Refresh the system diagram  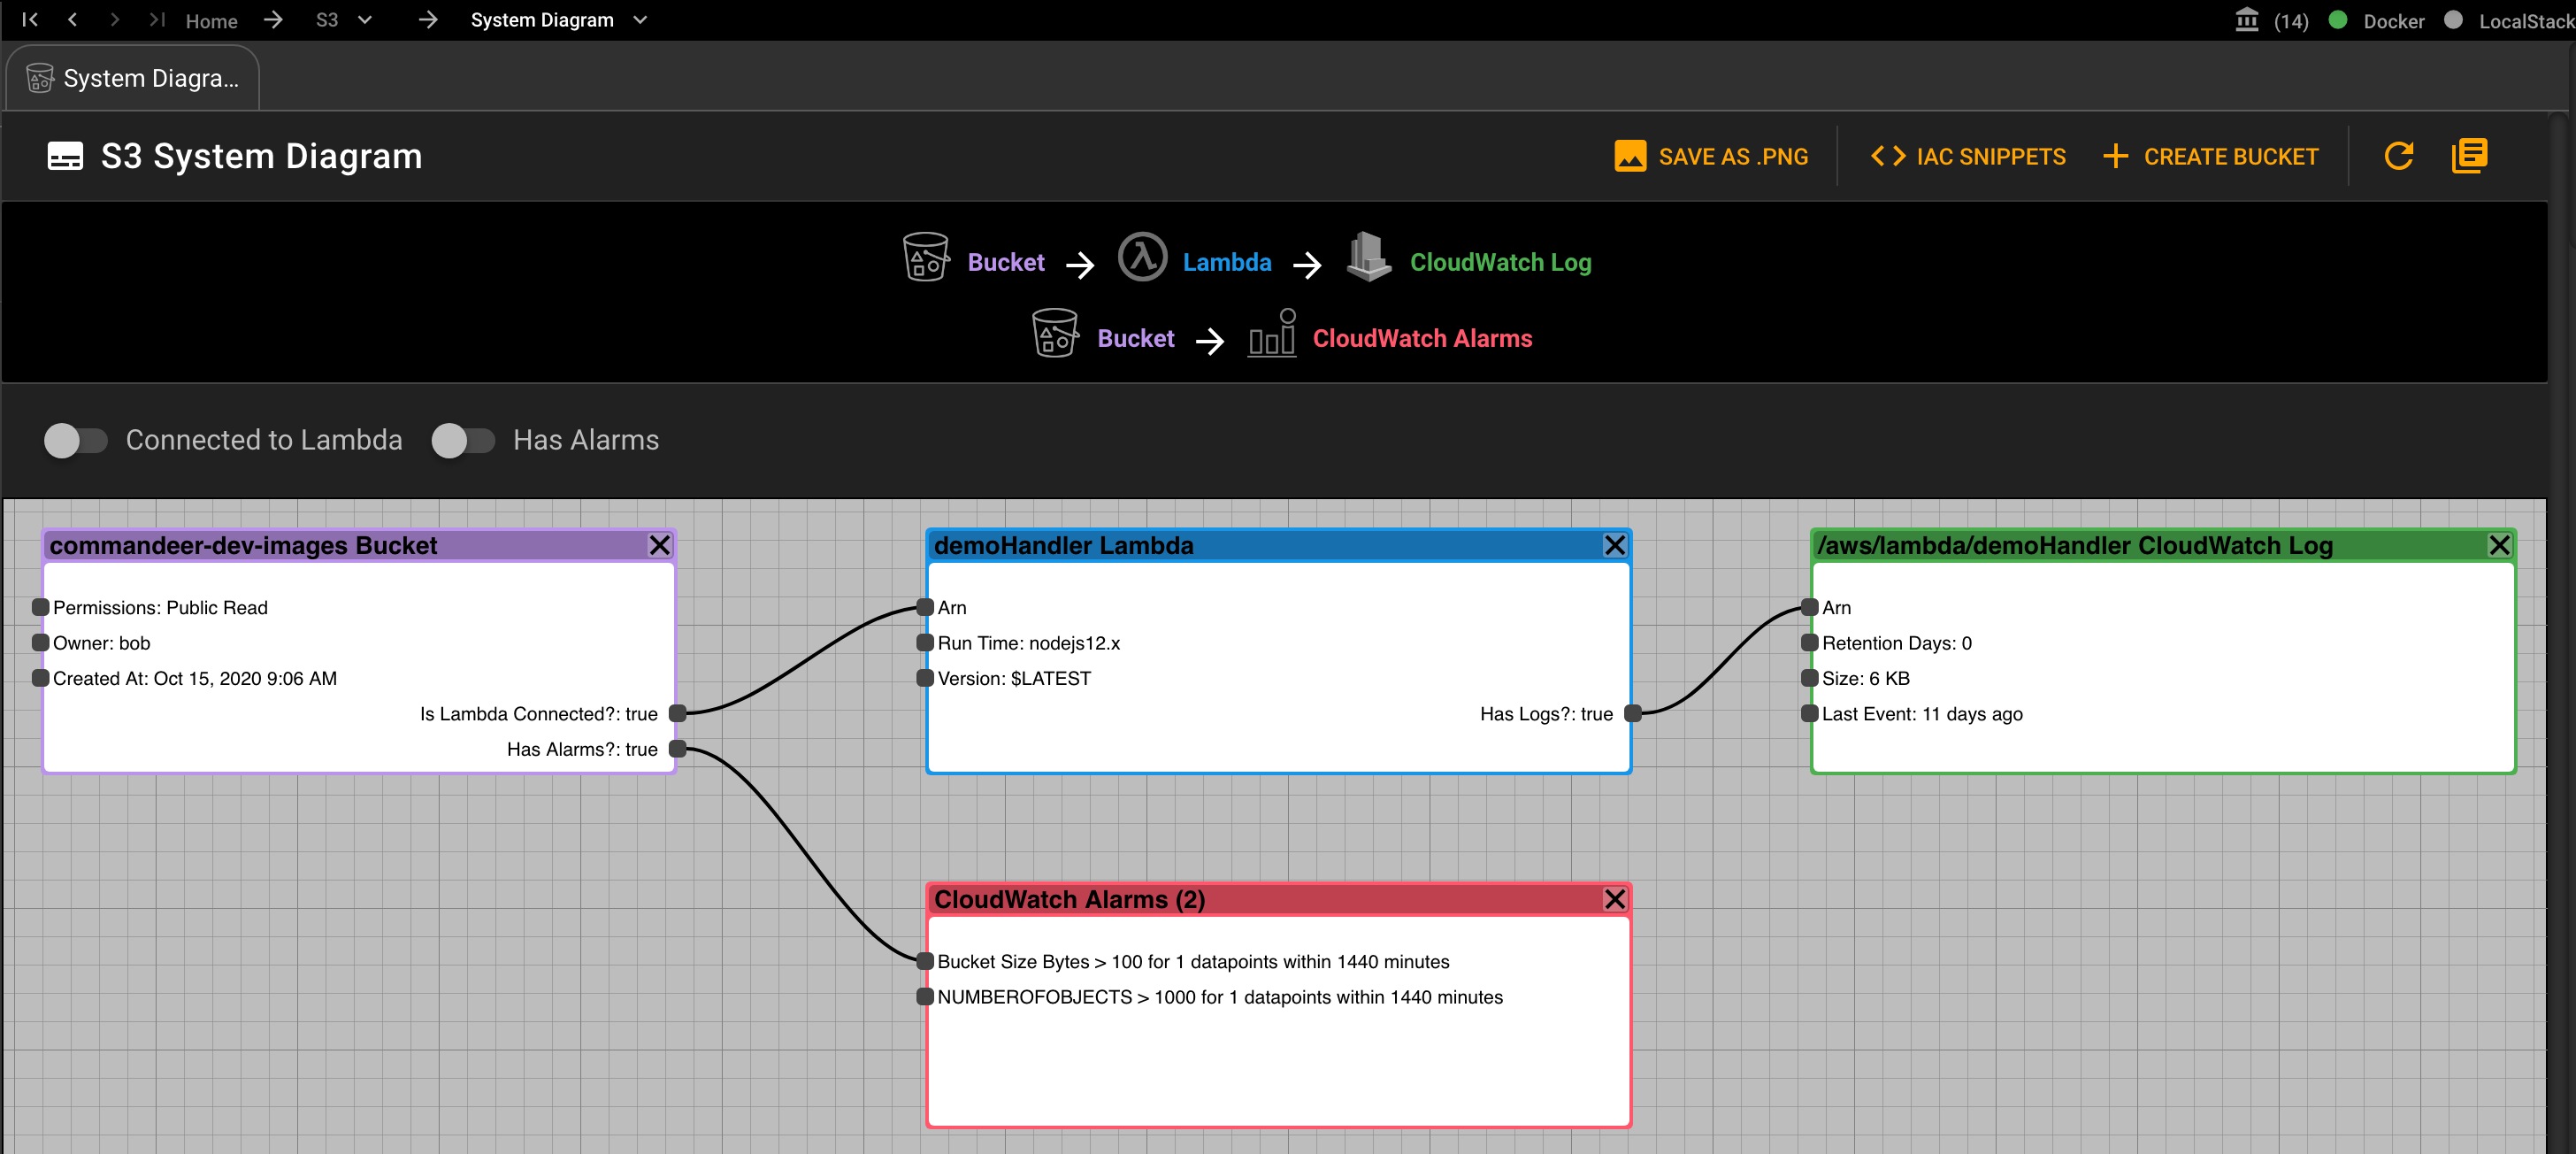pyautogui.click(x=2399, y=156)
